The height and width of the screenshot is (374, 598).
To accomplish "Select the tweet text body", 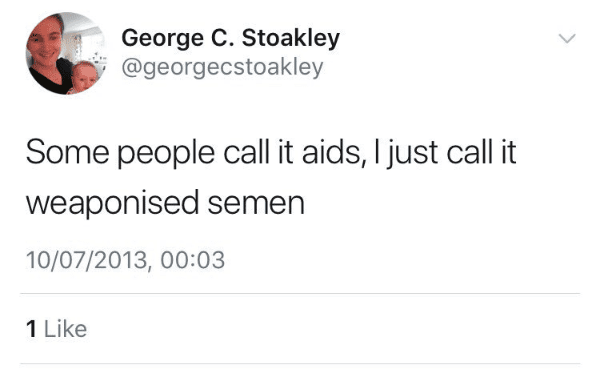I will [271, 178].
